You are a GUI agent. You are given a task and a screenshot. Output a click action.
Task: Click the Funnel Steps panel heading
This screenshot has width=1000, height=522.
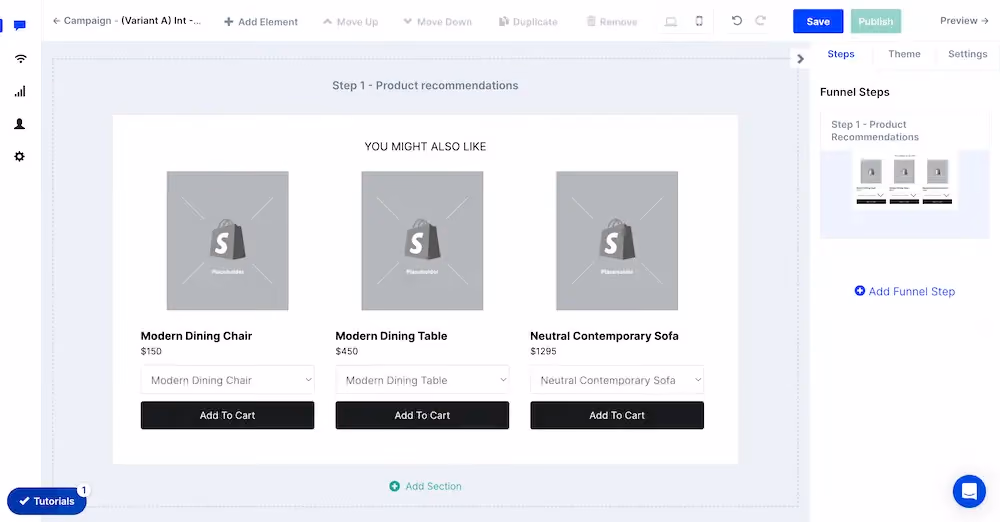(x=855, y=92)
